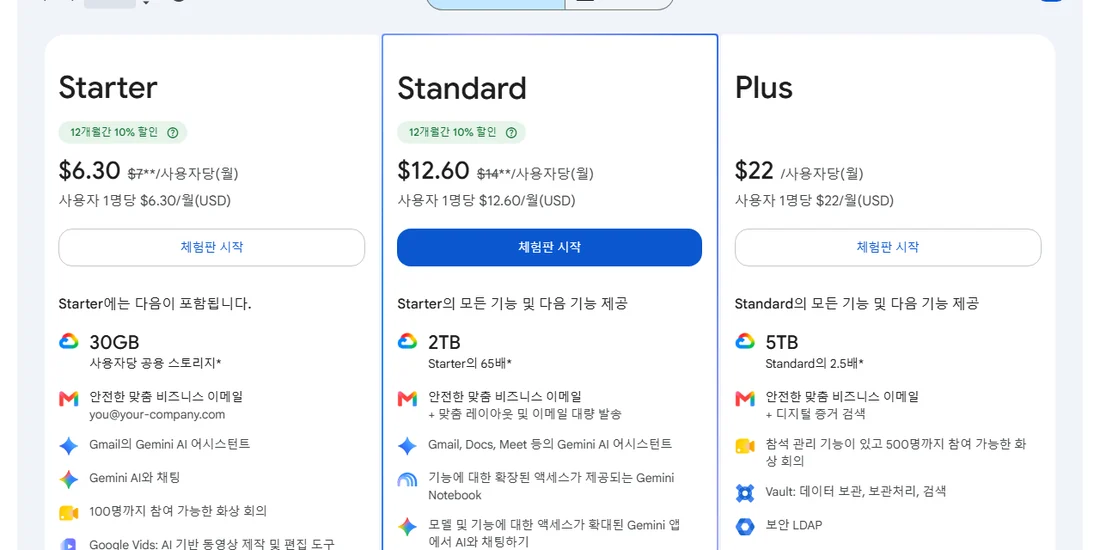The height and width of the screenshot is (550, 1100).
Task: Click Gmail, Docs, Meet 등의 Gemini AI 어시스턴트 text
Action: pos(550,444)
